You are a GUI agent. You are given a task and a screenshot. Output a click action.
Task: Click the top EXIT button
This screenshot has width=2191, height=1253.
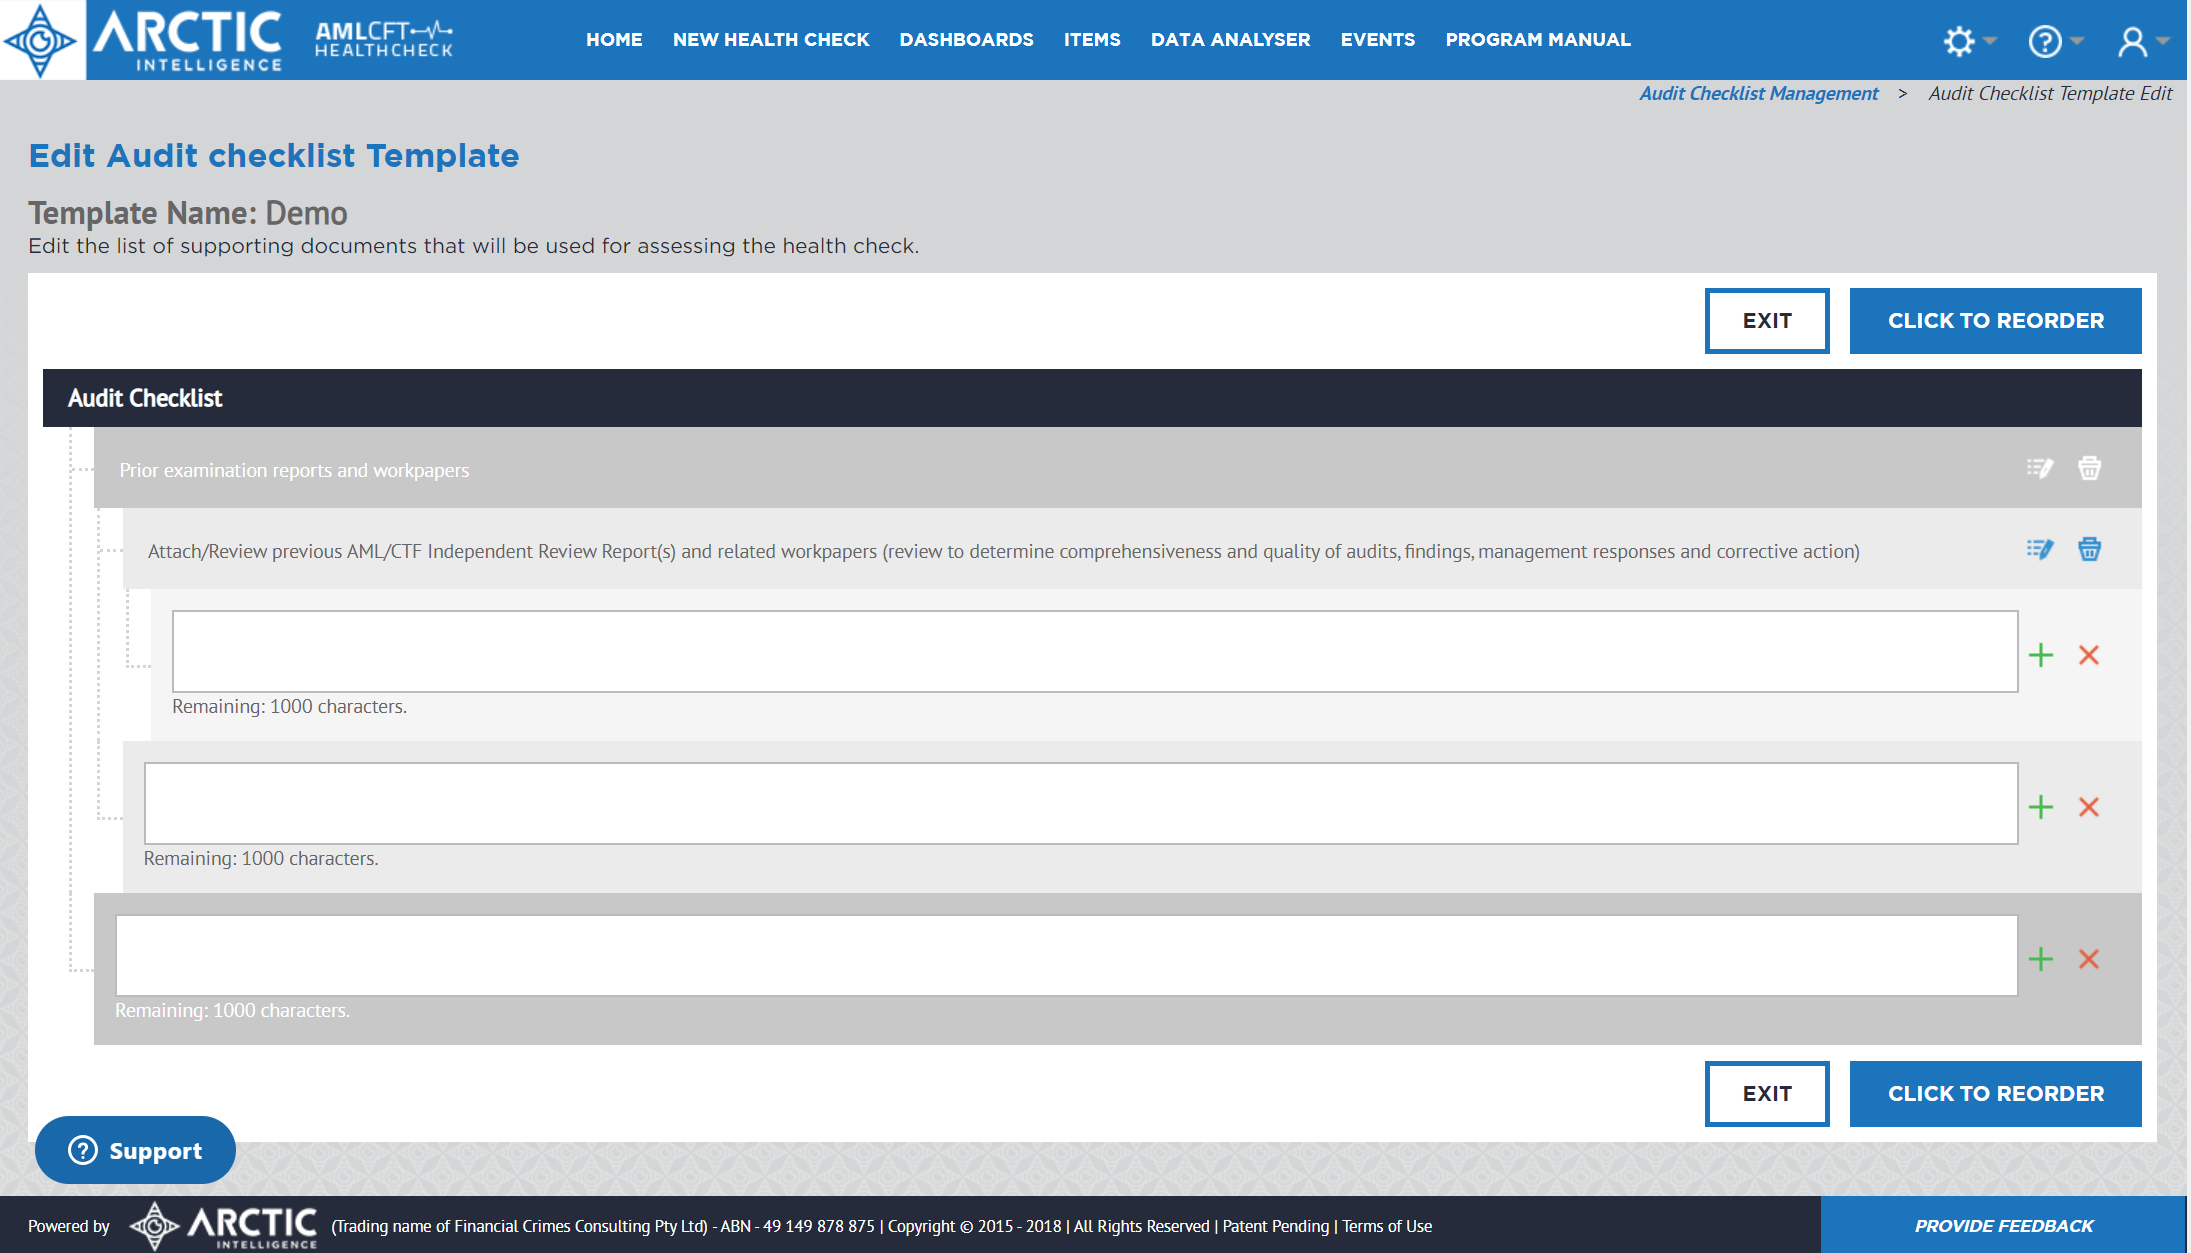[x=1767, y=321]
